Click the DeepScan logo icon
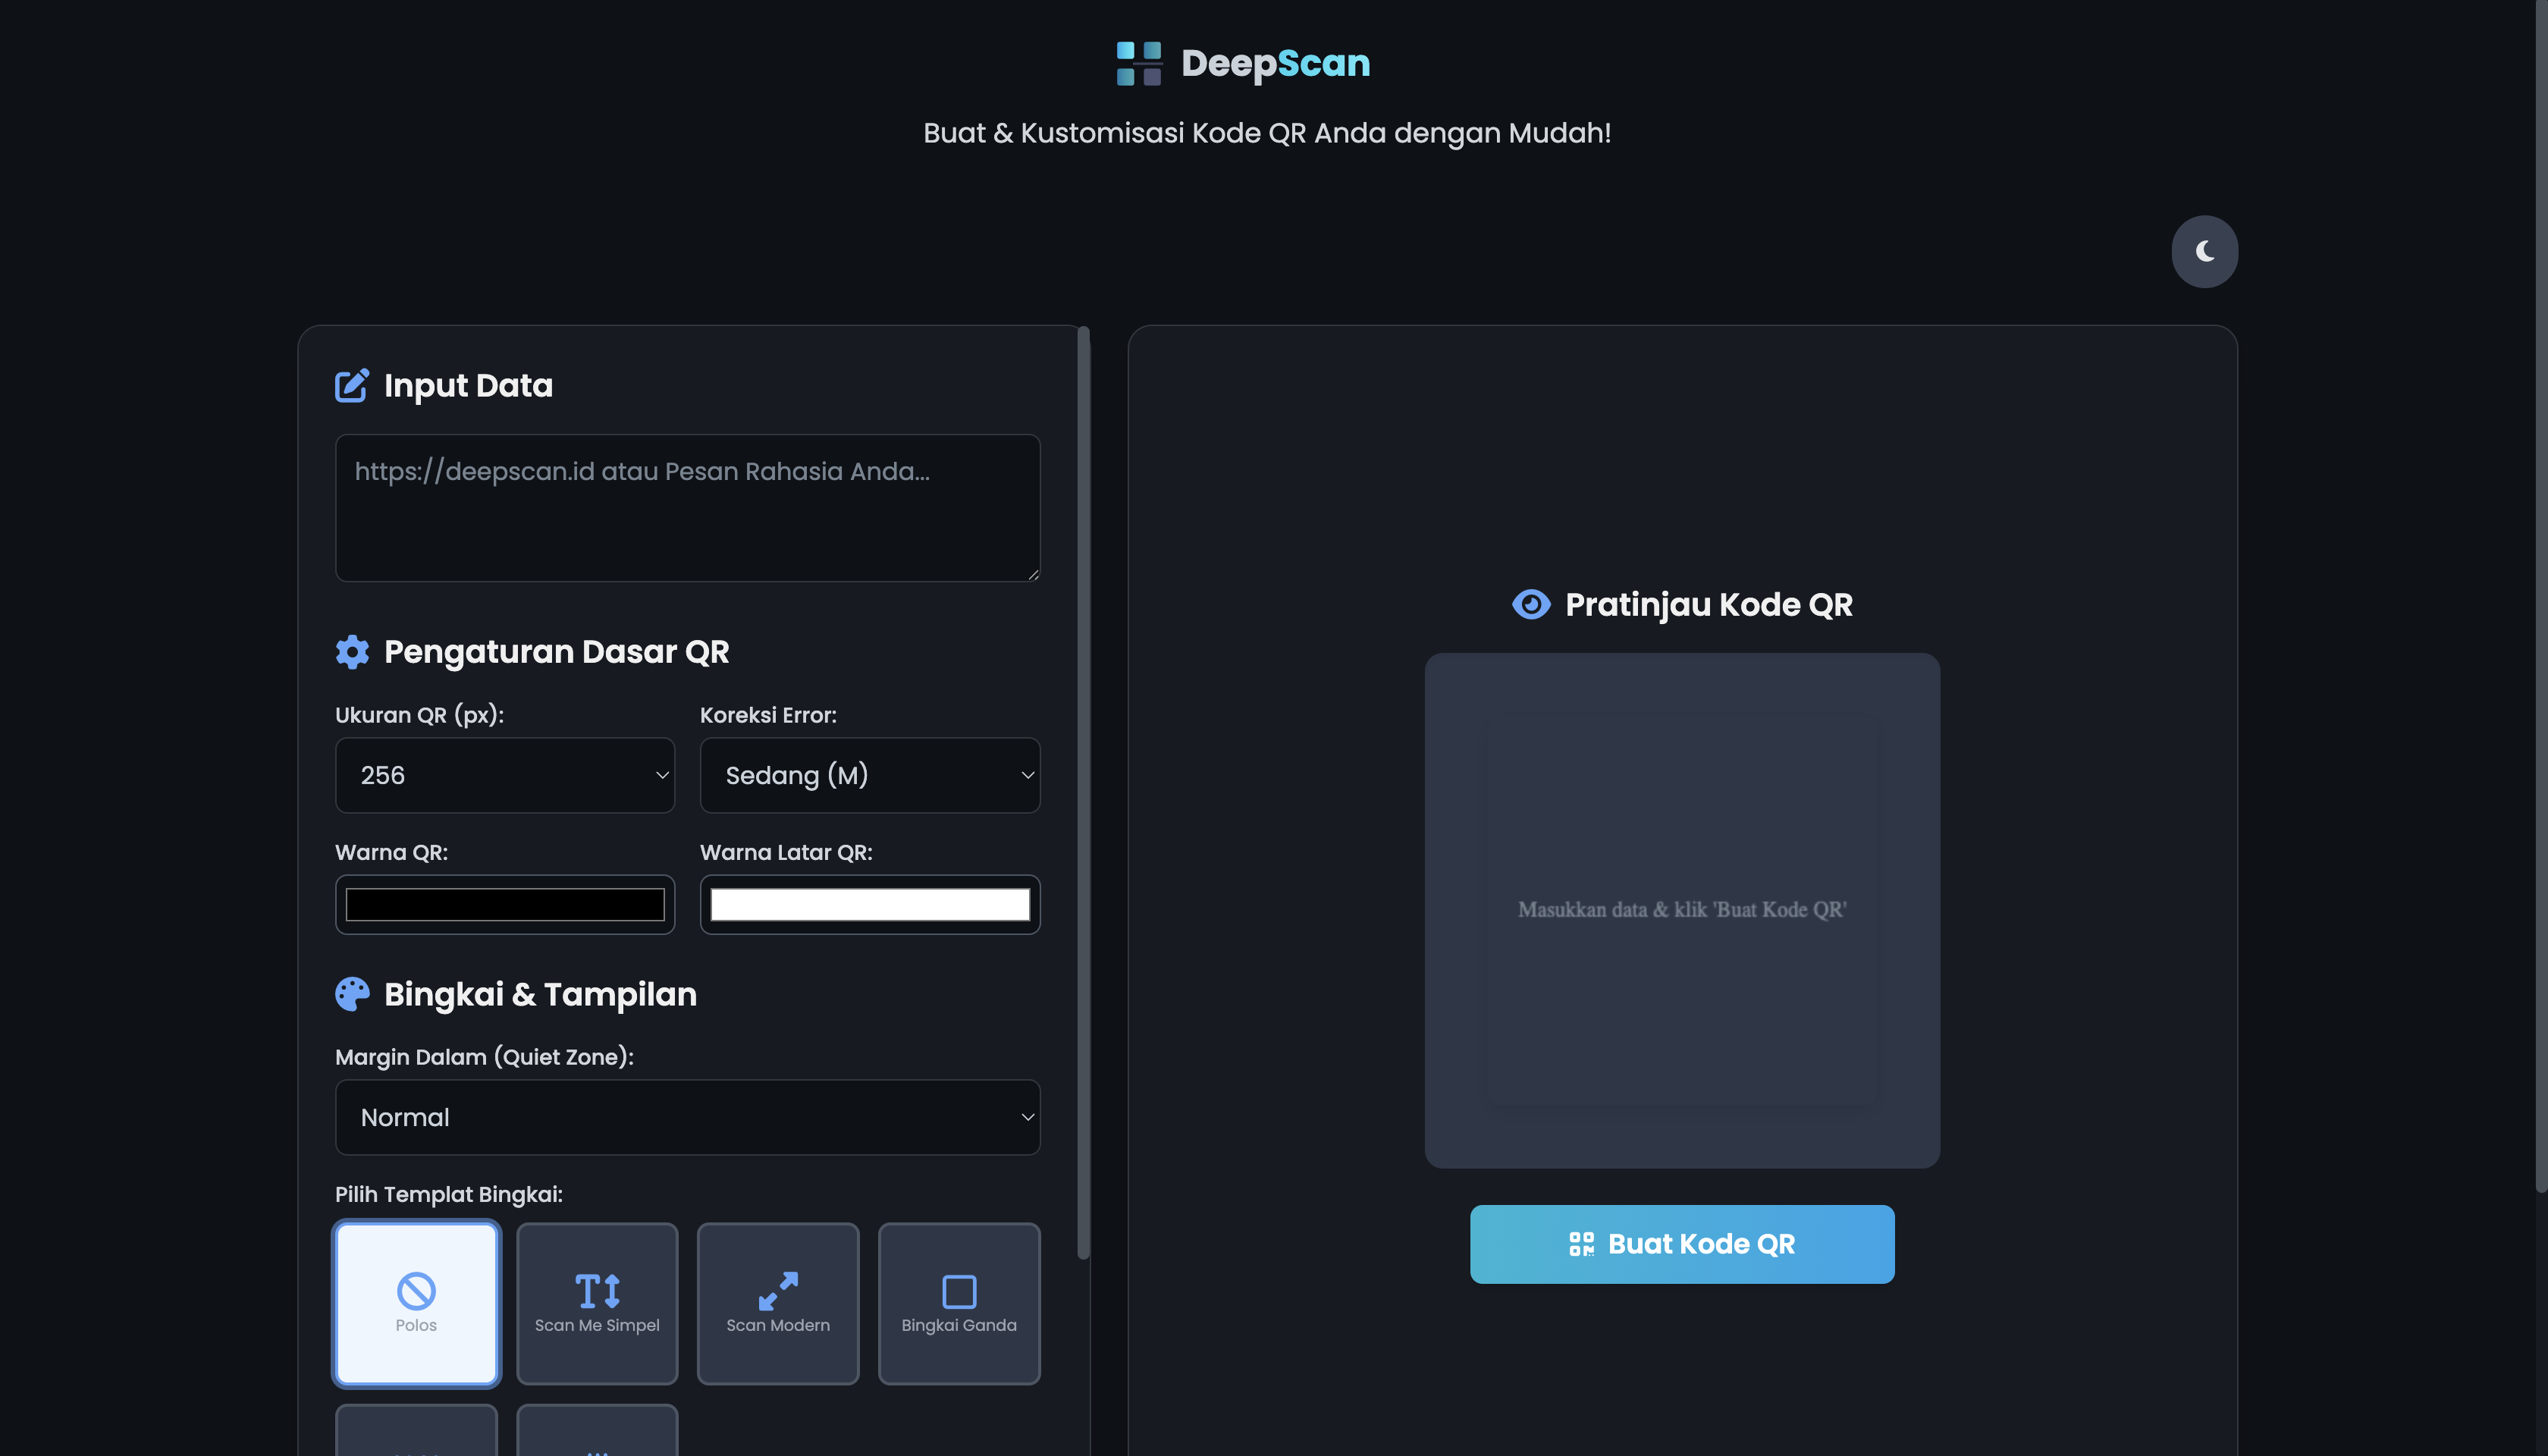This screenshot has height=1456, width=2548. pos(1139,63)
